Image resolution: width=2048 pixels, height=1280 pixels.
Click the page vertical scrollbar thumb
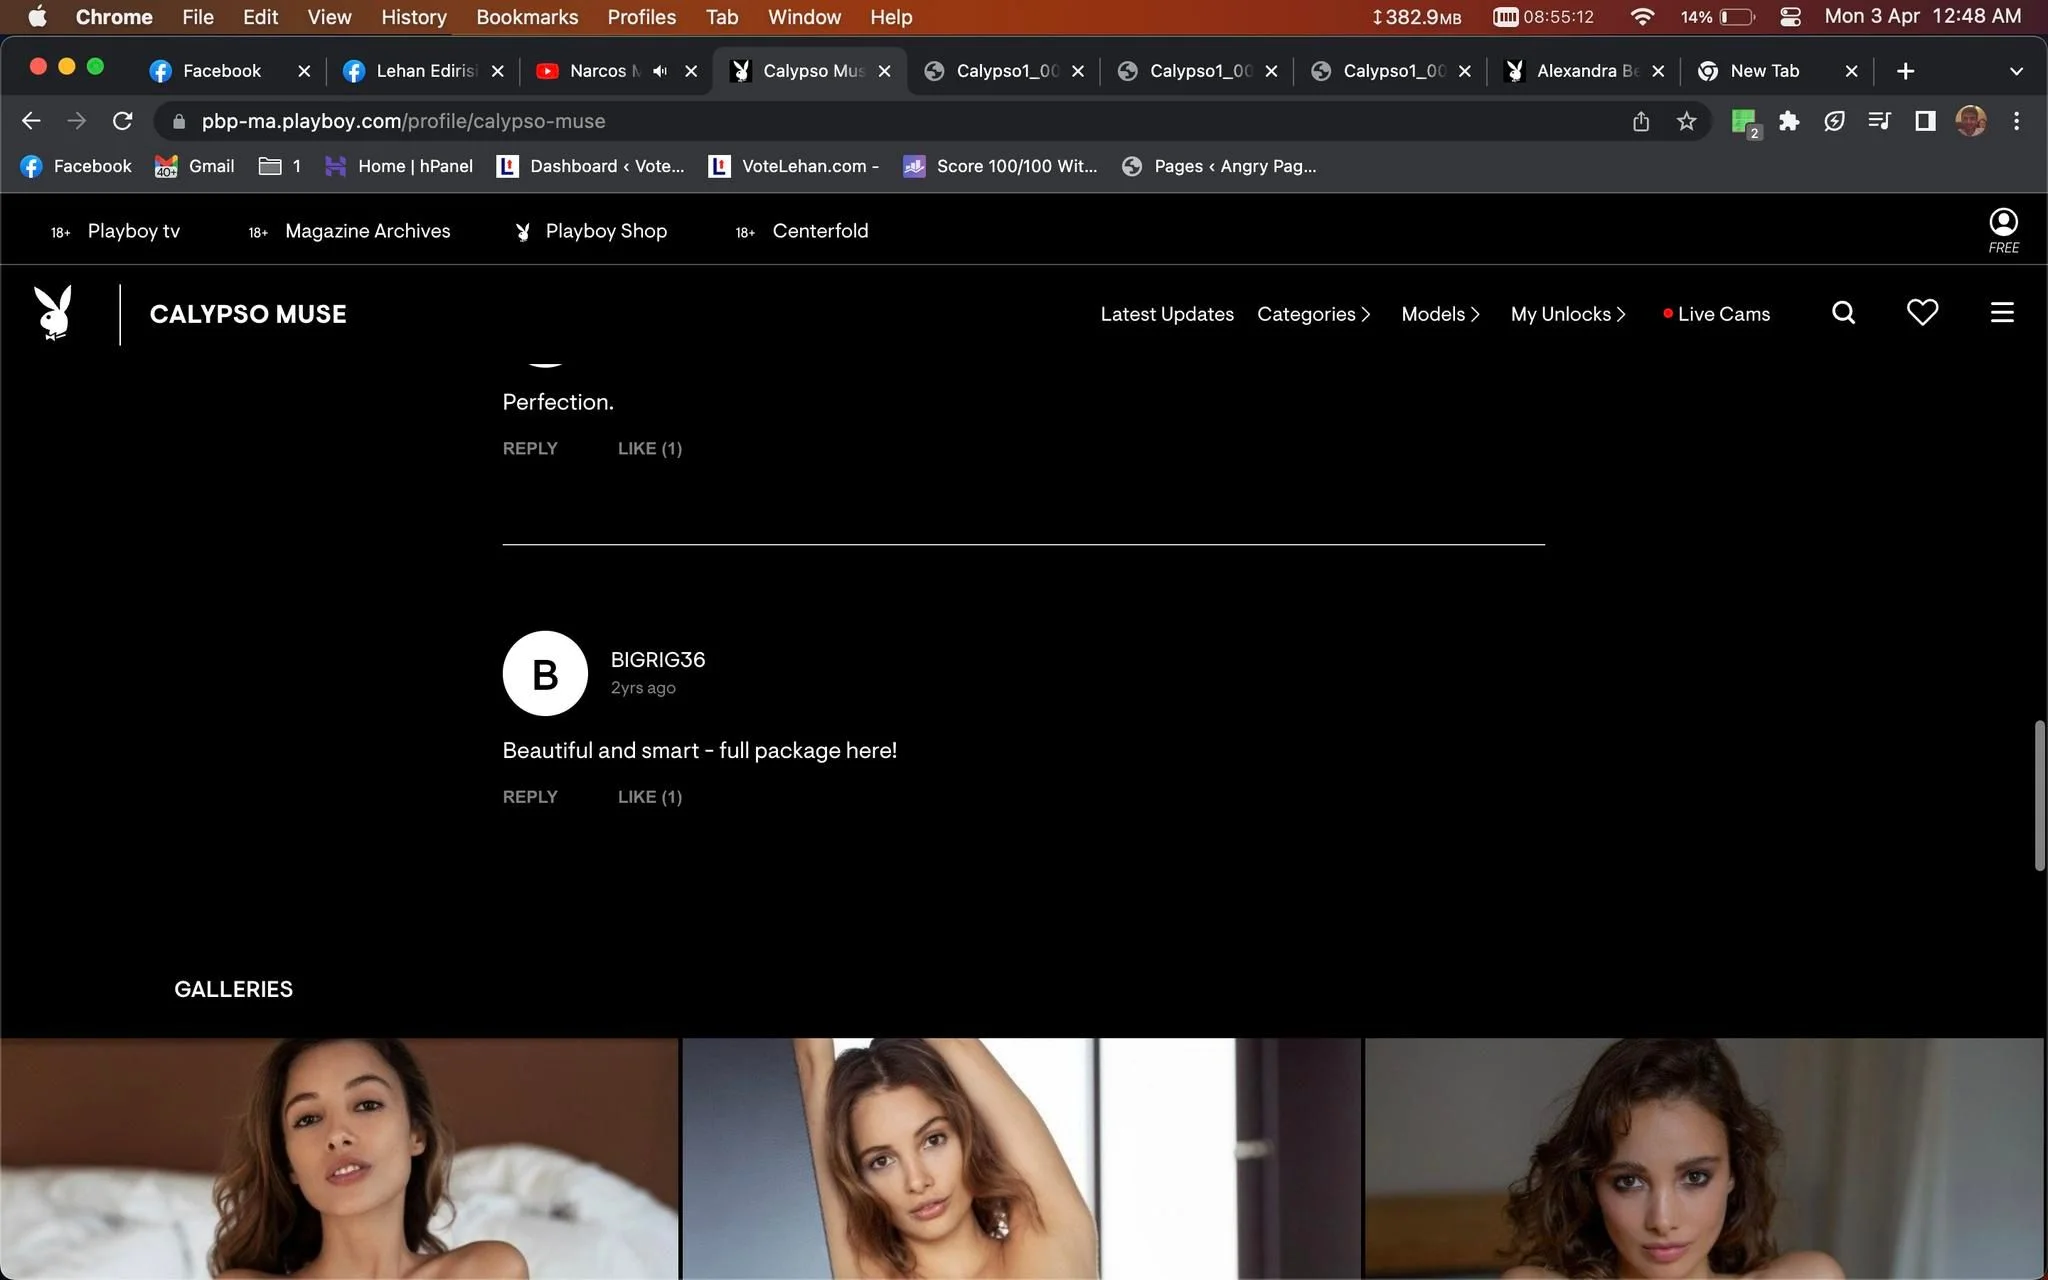pos(2040,795)
